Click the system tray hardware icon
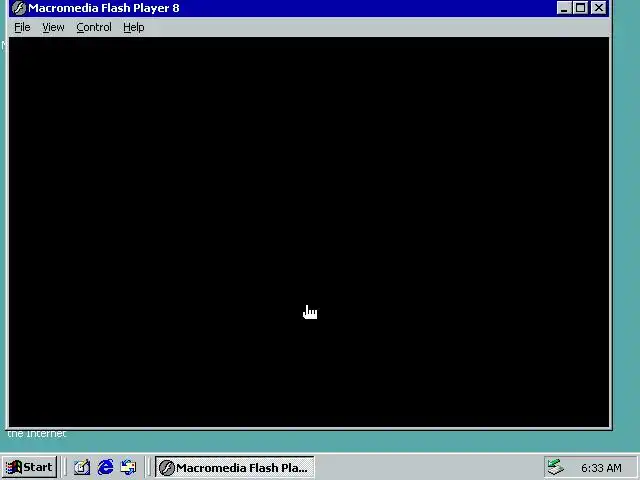640x480 pixels. tap(555, 467)
